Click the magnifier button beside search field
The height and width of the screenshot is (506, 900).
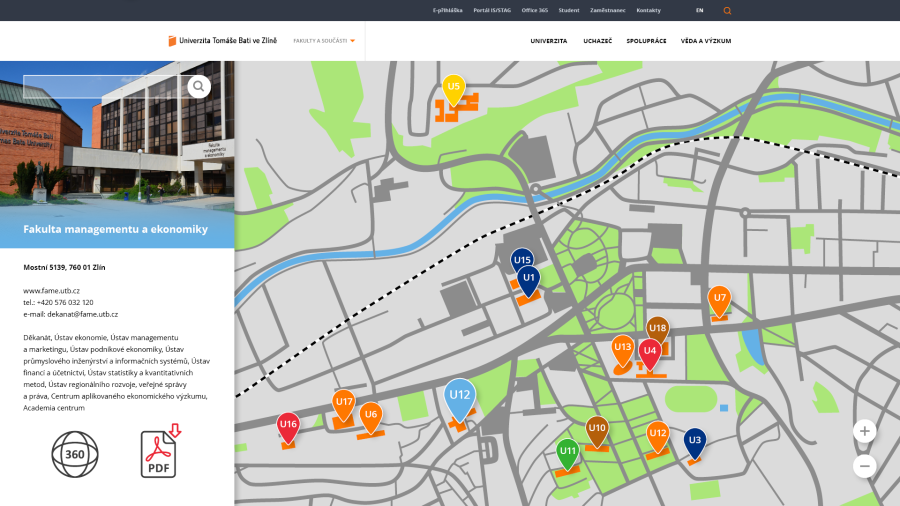pyautogui.click(x=199, y=86)
